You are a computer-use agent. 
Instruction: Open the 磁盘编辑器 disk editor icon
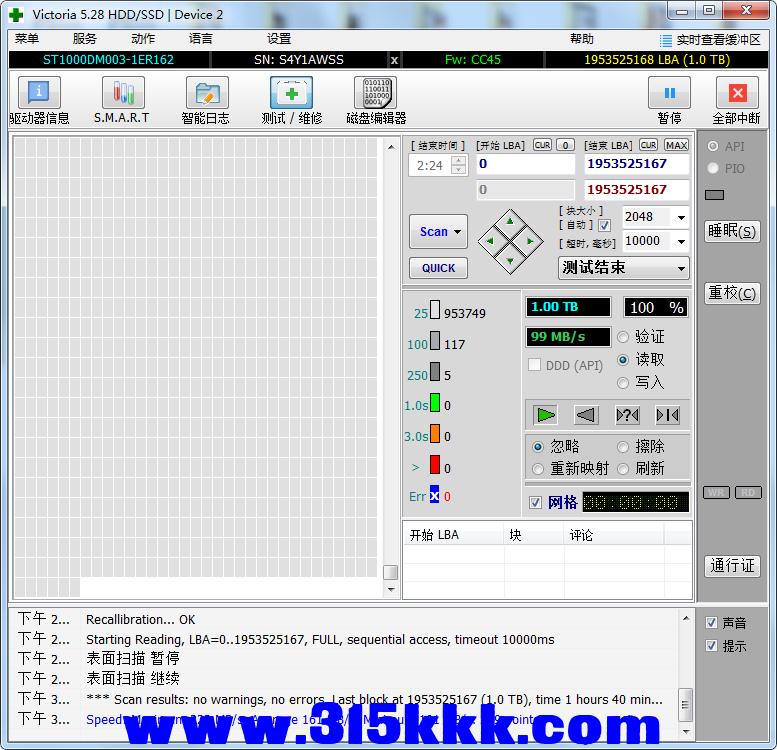[x=375, y=94]
